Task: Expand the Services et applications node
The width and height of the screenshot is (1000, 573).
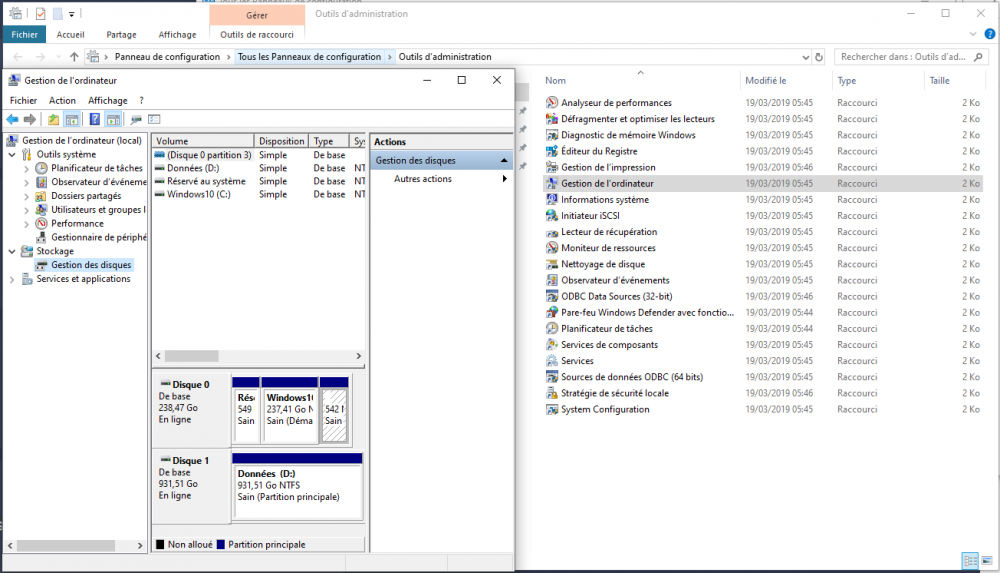Action: tap(12, 279)
